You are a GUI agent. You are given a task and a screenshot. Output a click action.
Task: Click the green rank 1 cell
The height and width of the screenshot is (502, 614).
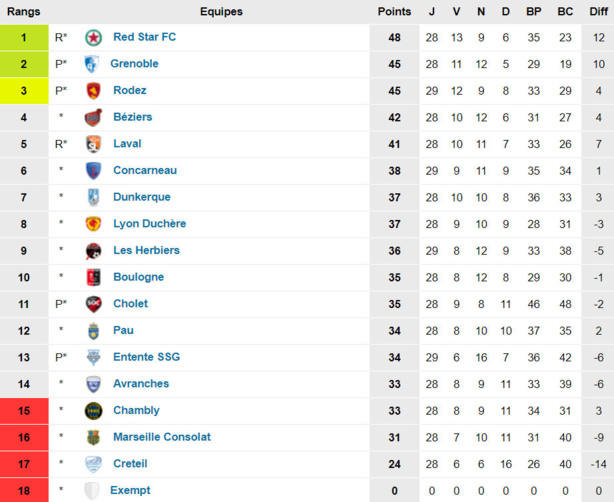(24, 37)
